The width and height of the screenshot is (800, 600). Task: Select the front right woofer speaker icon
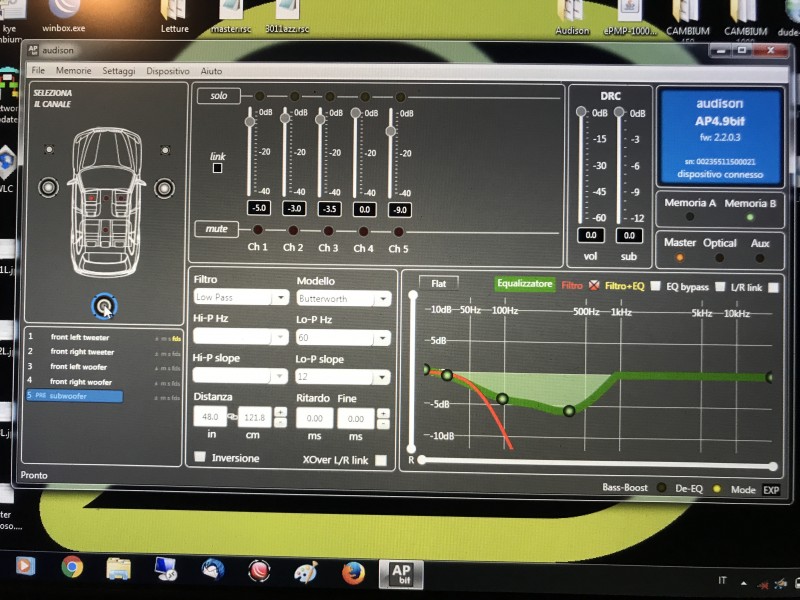pos(164,188)
